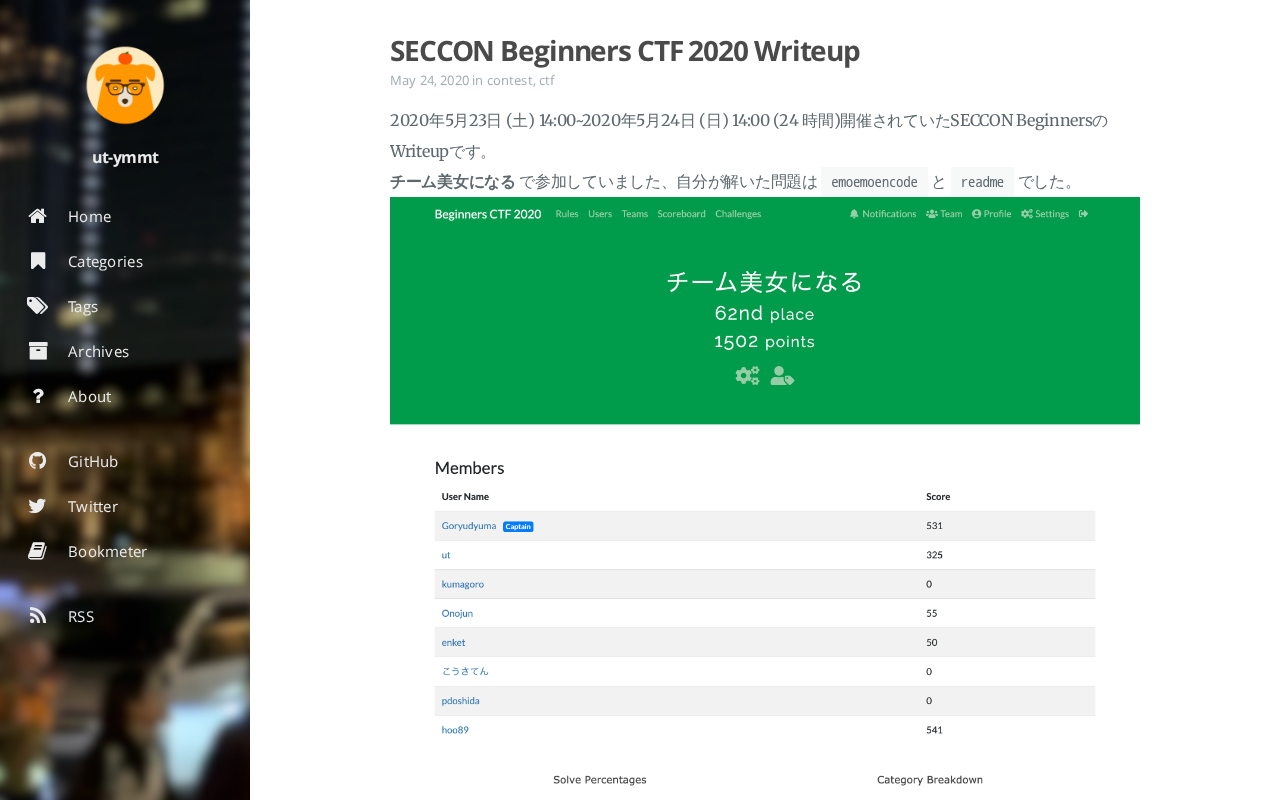Click the RSS feed icon

click(38, 616)
